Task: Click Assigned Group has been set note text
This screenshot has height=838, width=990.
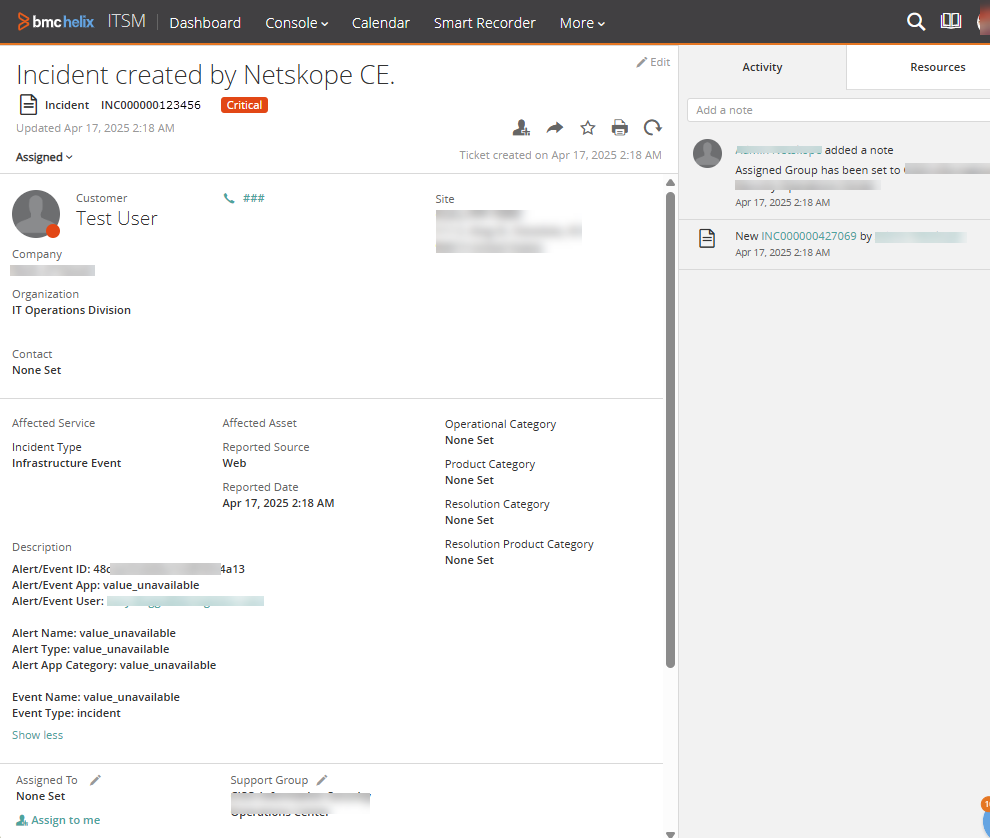Action: [x=818, y=170]
